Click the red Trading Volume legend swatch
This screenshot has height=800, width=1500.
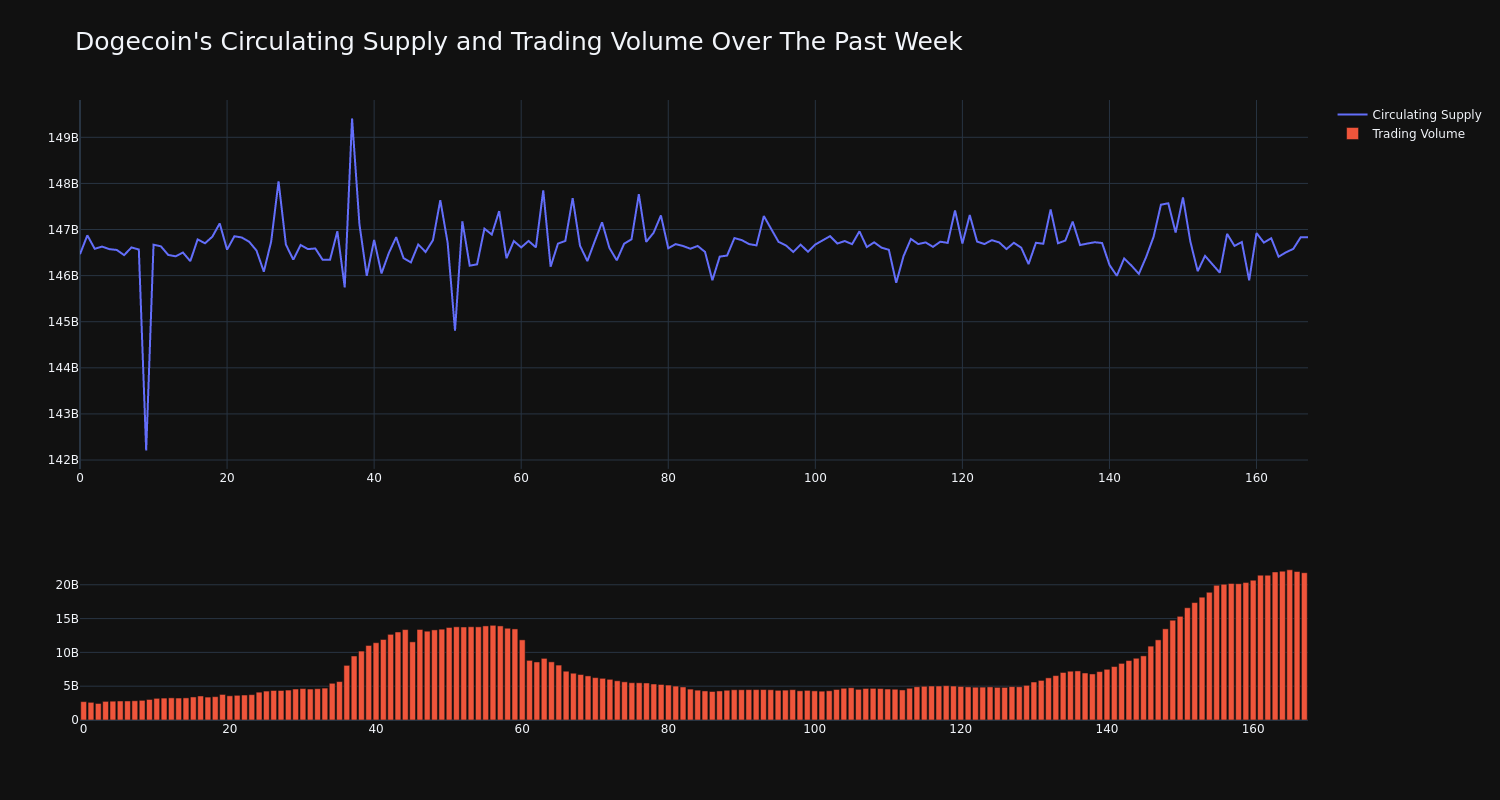tap(1352, 134)
